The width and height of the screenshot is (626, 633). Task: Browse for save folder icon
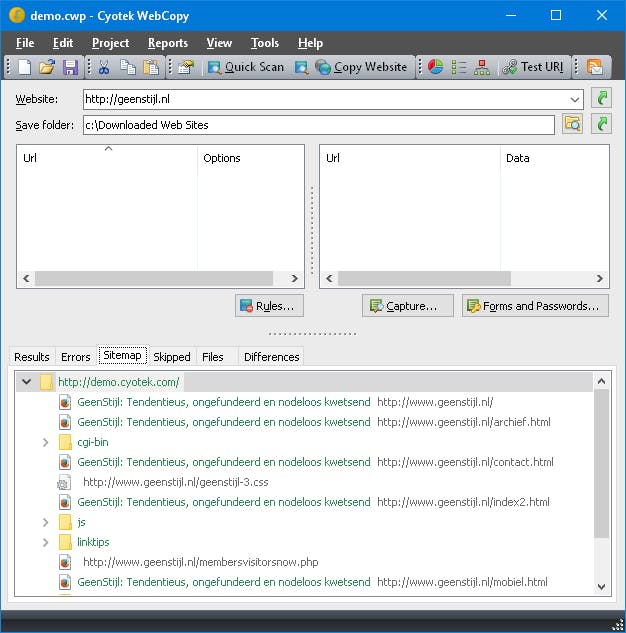pos(572,124)
